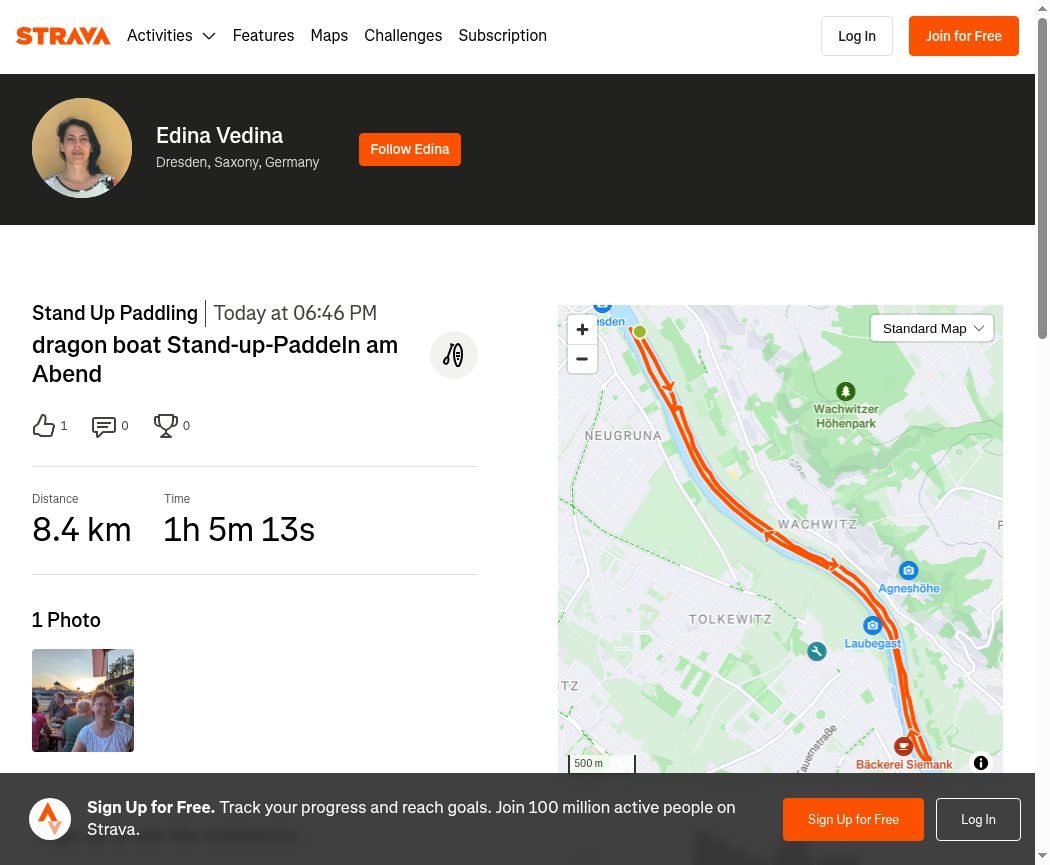Click the Laubegast photo marker on map
Screen dimensions: 1050x865
pos(872,625)
